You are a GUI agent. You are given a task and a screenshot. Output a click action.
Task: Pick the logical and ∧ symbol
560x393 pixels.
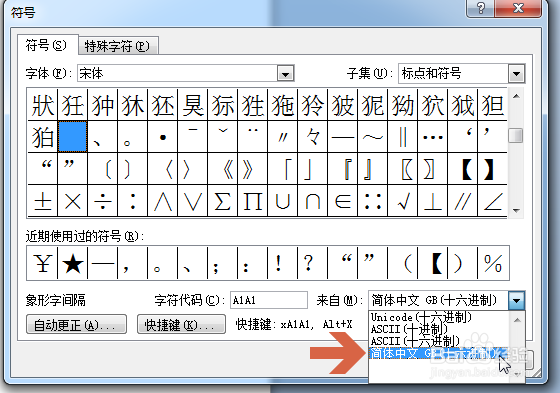162,201
